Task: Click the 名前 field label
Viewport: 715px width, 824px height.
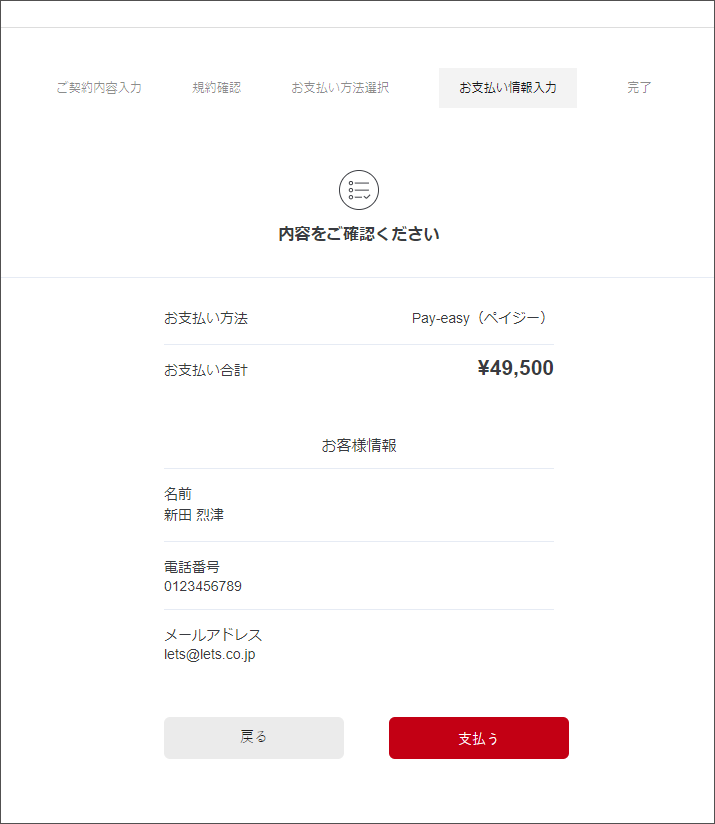Action: tap(178, 494)
